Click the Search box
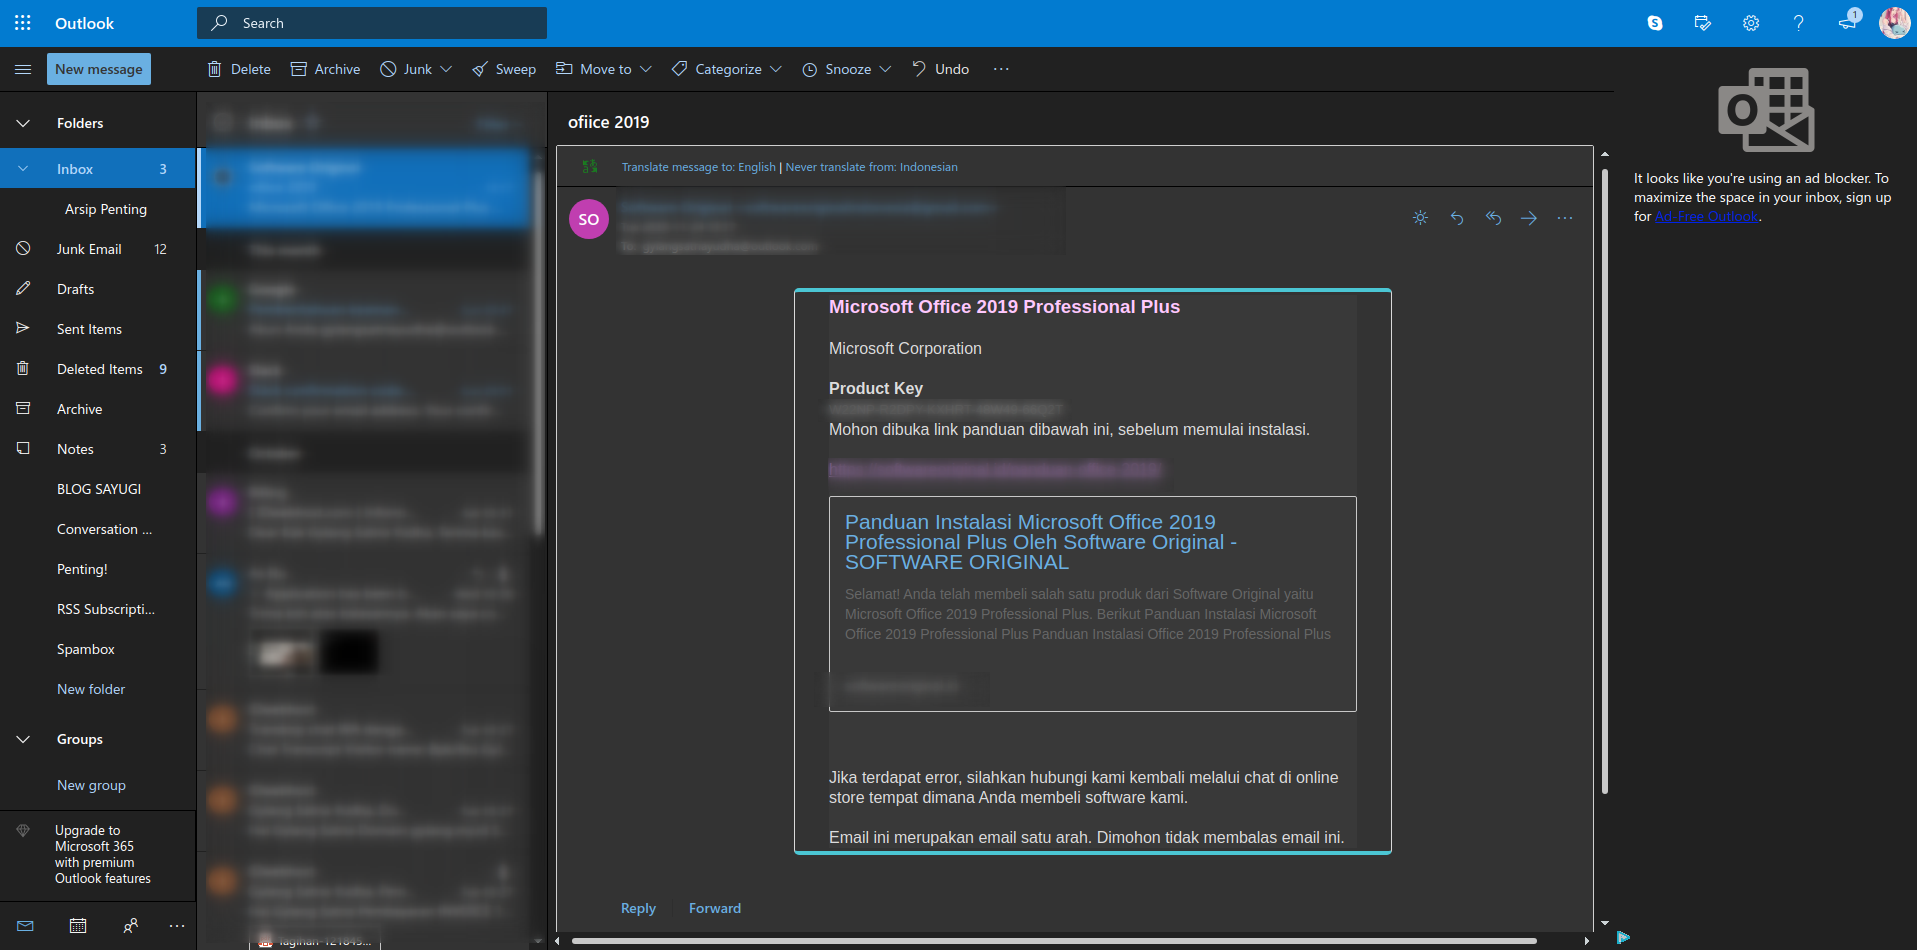Screen dimensions: 1917x950 pyautogui.click(x=372, y=23)
